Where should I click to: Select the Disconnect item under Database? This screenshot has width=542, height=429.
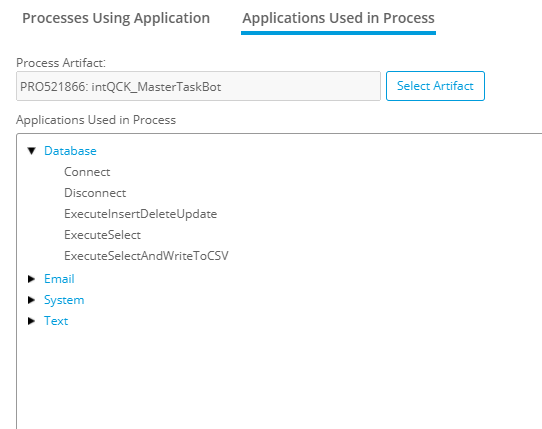click(95, 193)
